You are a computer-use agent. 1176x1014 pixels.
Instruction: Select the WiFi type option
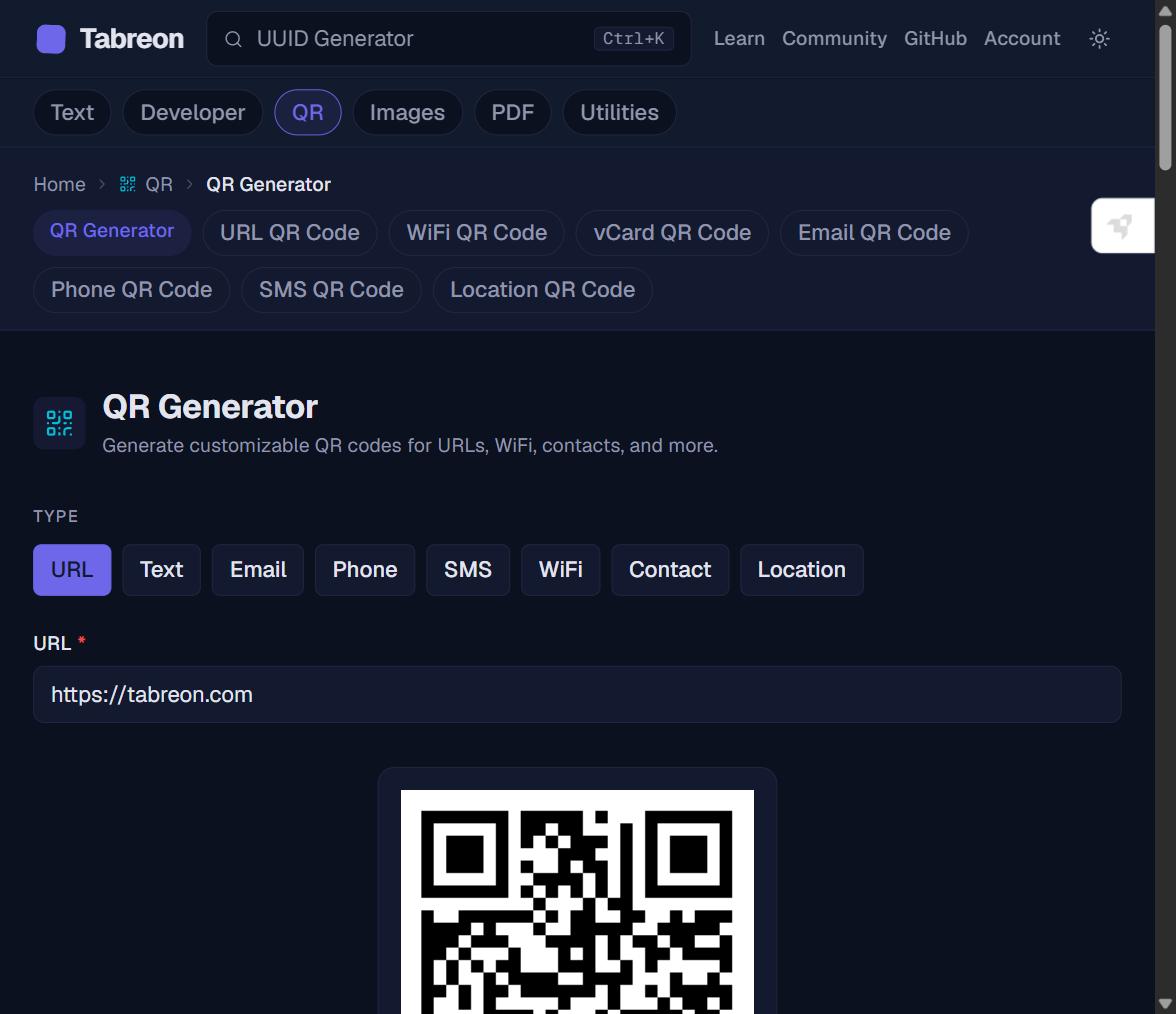[560, 570]
